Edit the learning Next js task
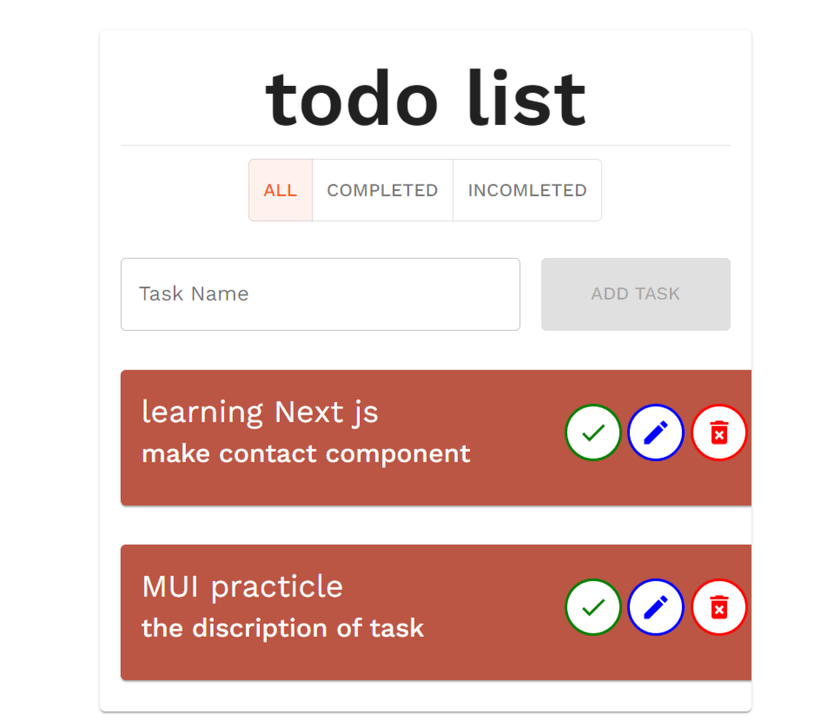 point(655,432)
